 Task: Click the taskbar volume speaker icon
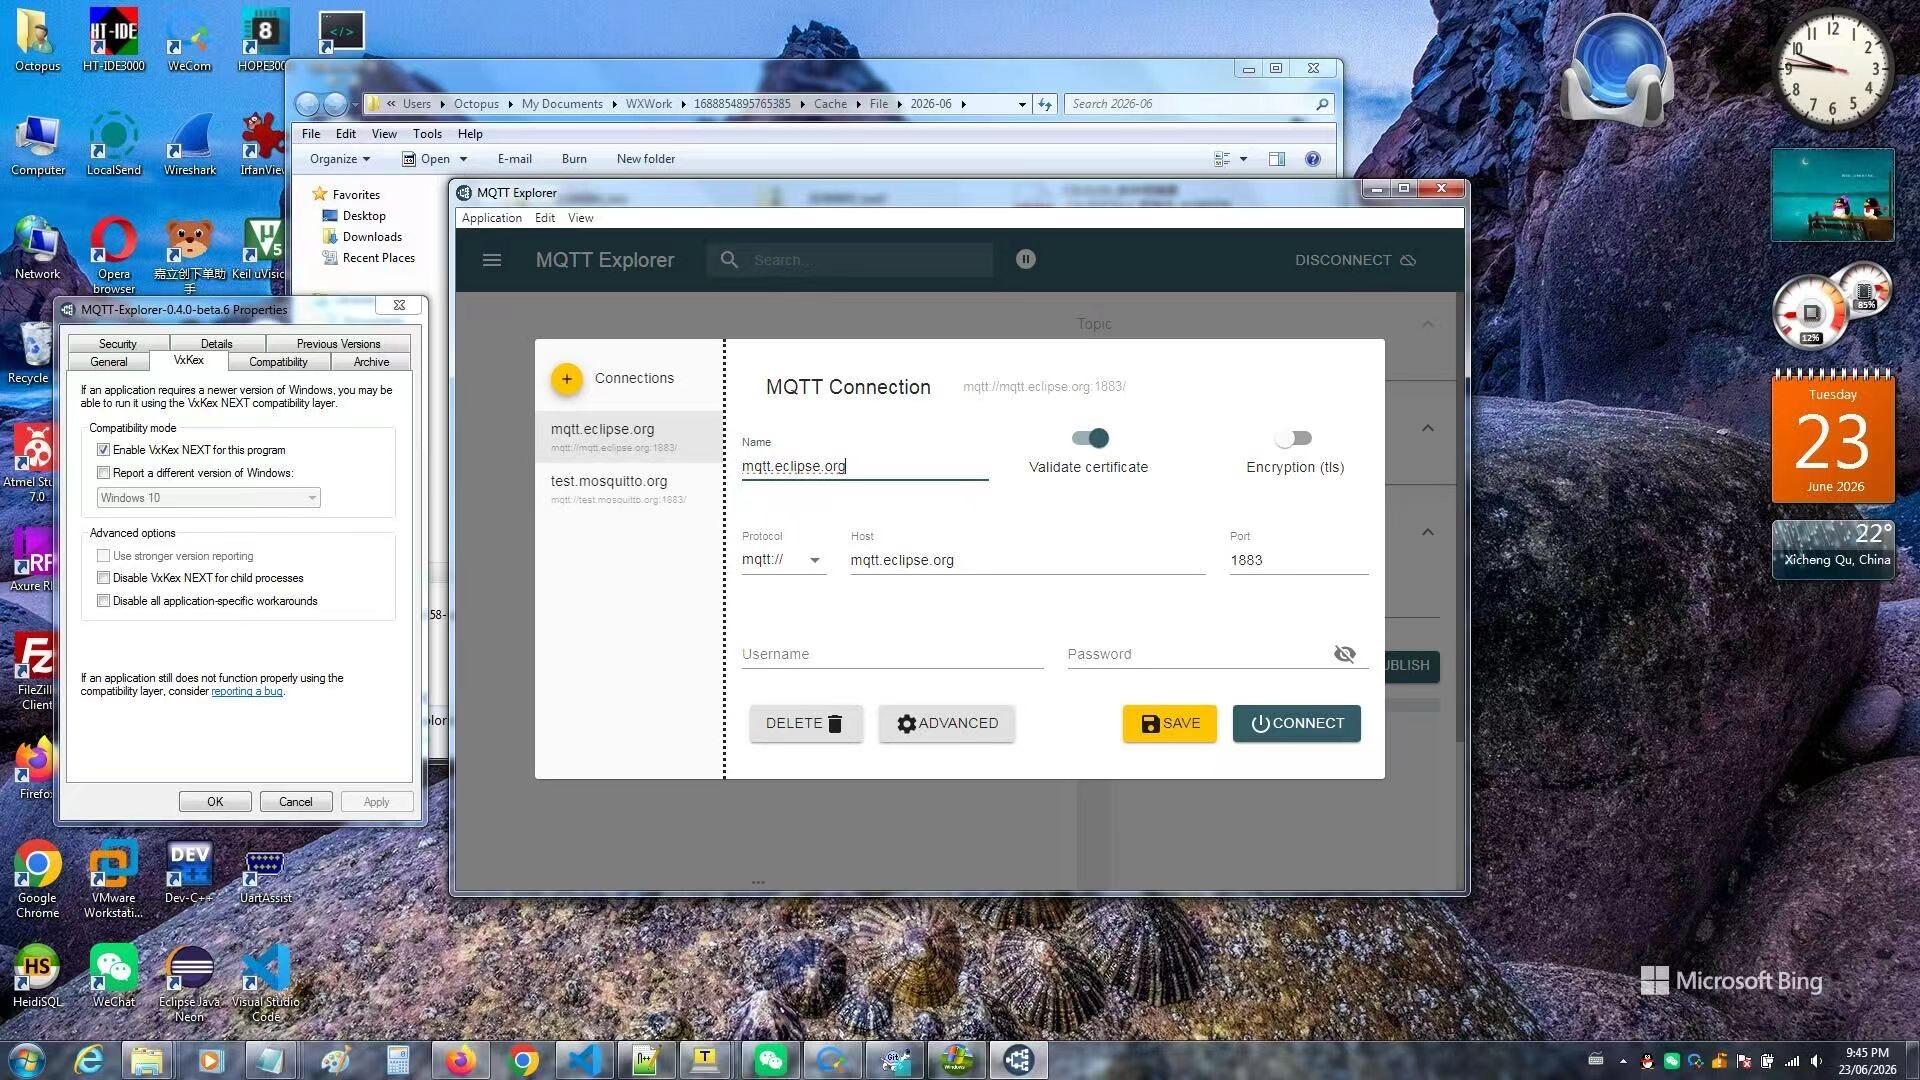(1816, 1061)
